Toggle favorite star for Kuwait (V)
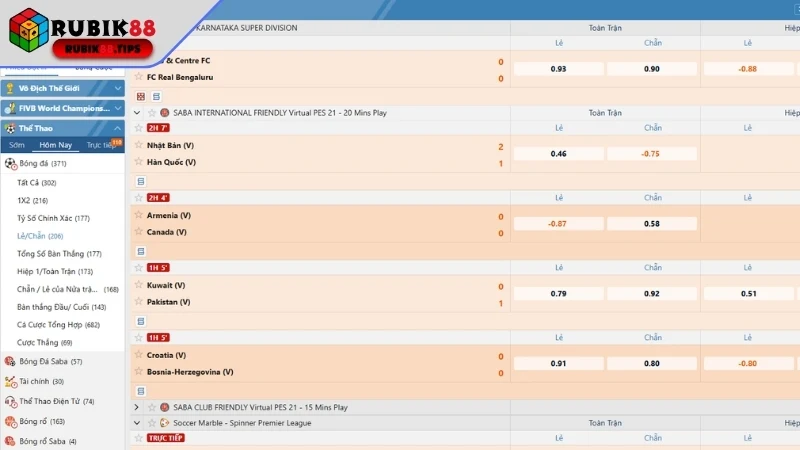Image resolution: width=800 pixels, height=450 pixels. (x=139, y=285)
